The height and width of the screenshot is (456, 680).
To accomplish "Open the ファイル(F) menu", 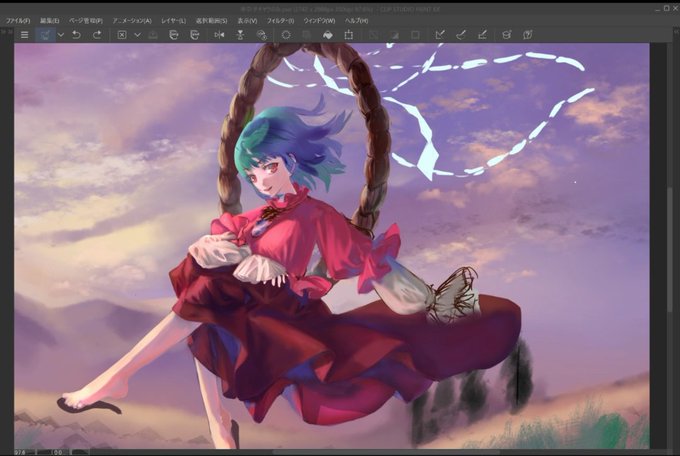I will pyautogui.click(x=18, y=21).
